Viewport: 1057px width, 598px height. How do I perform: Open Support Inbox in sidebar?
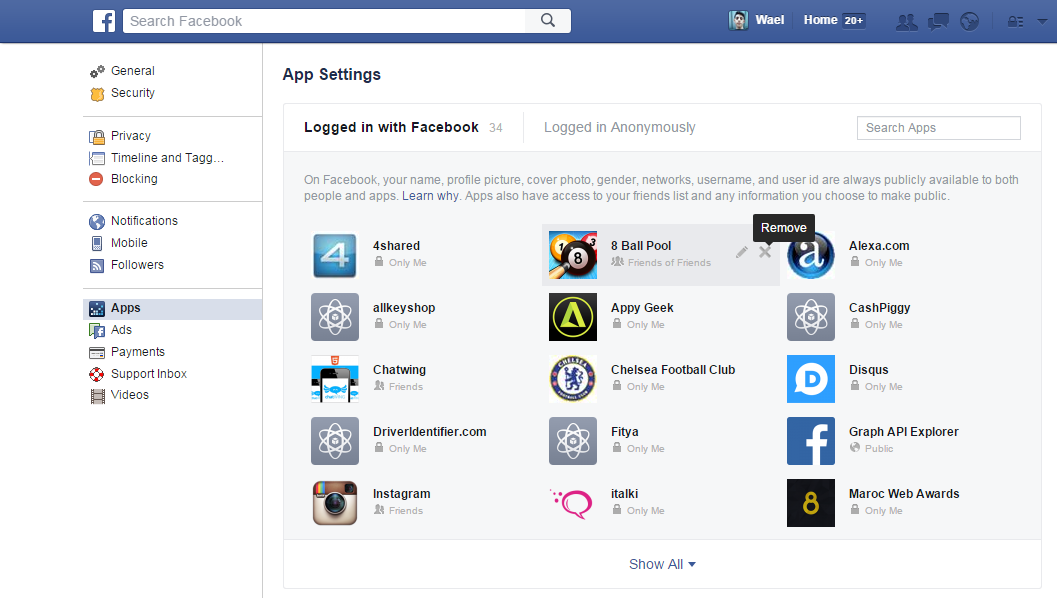pos(148,373)
